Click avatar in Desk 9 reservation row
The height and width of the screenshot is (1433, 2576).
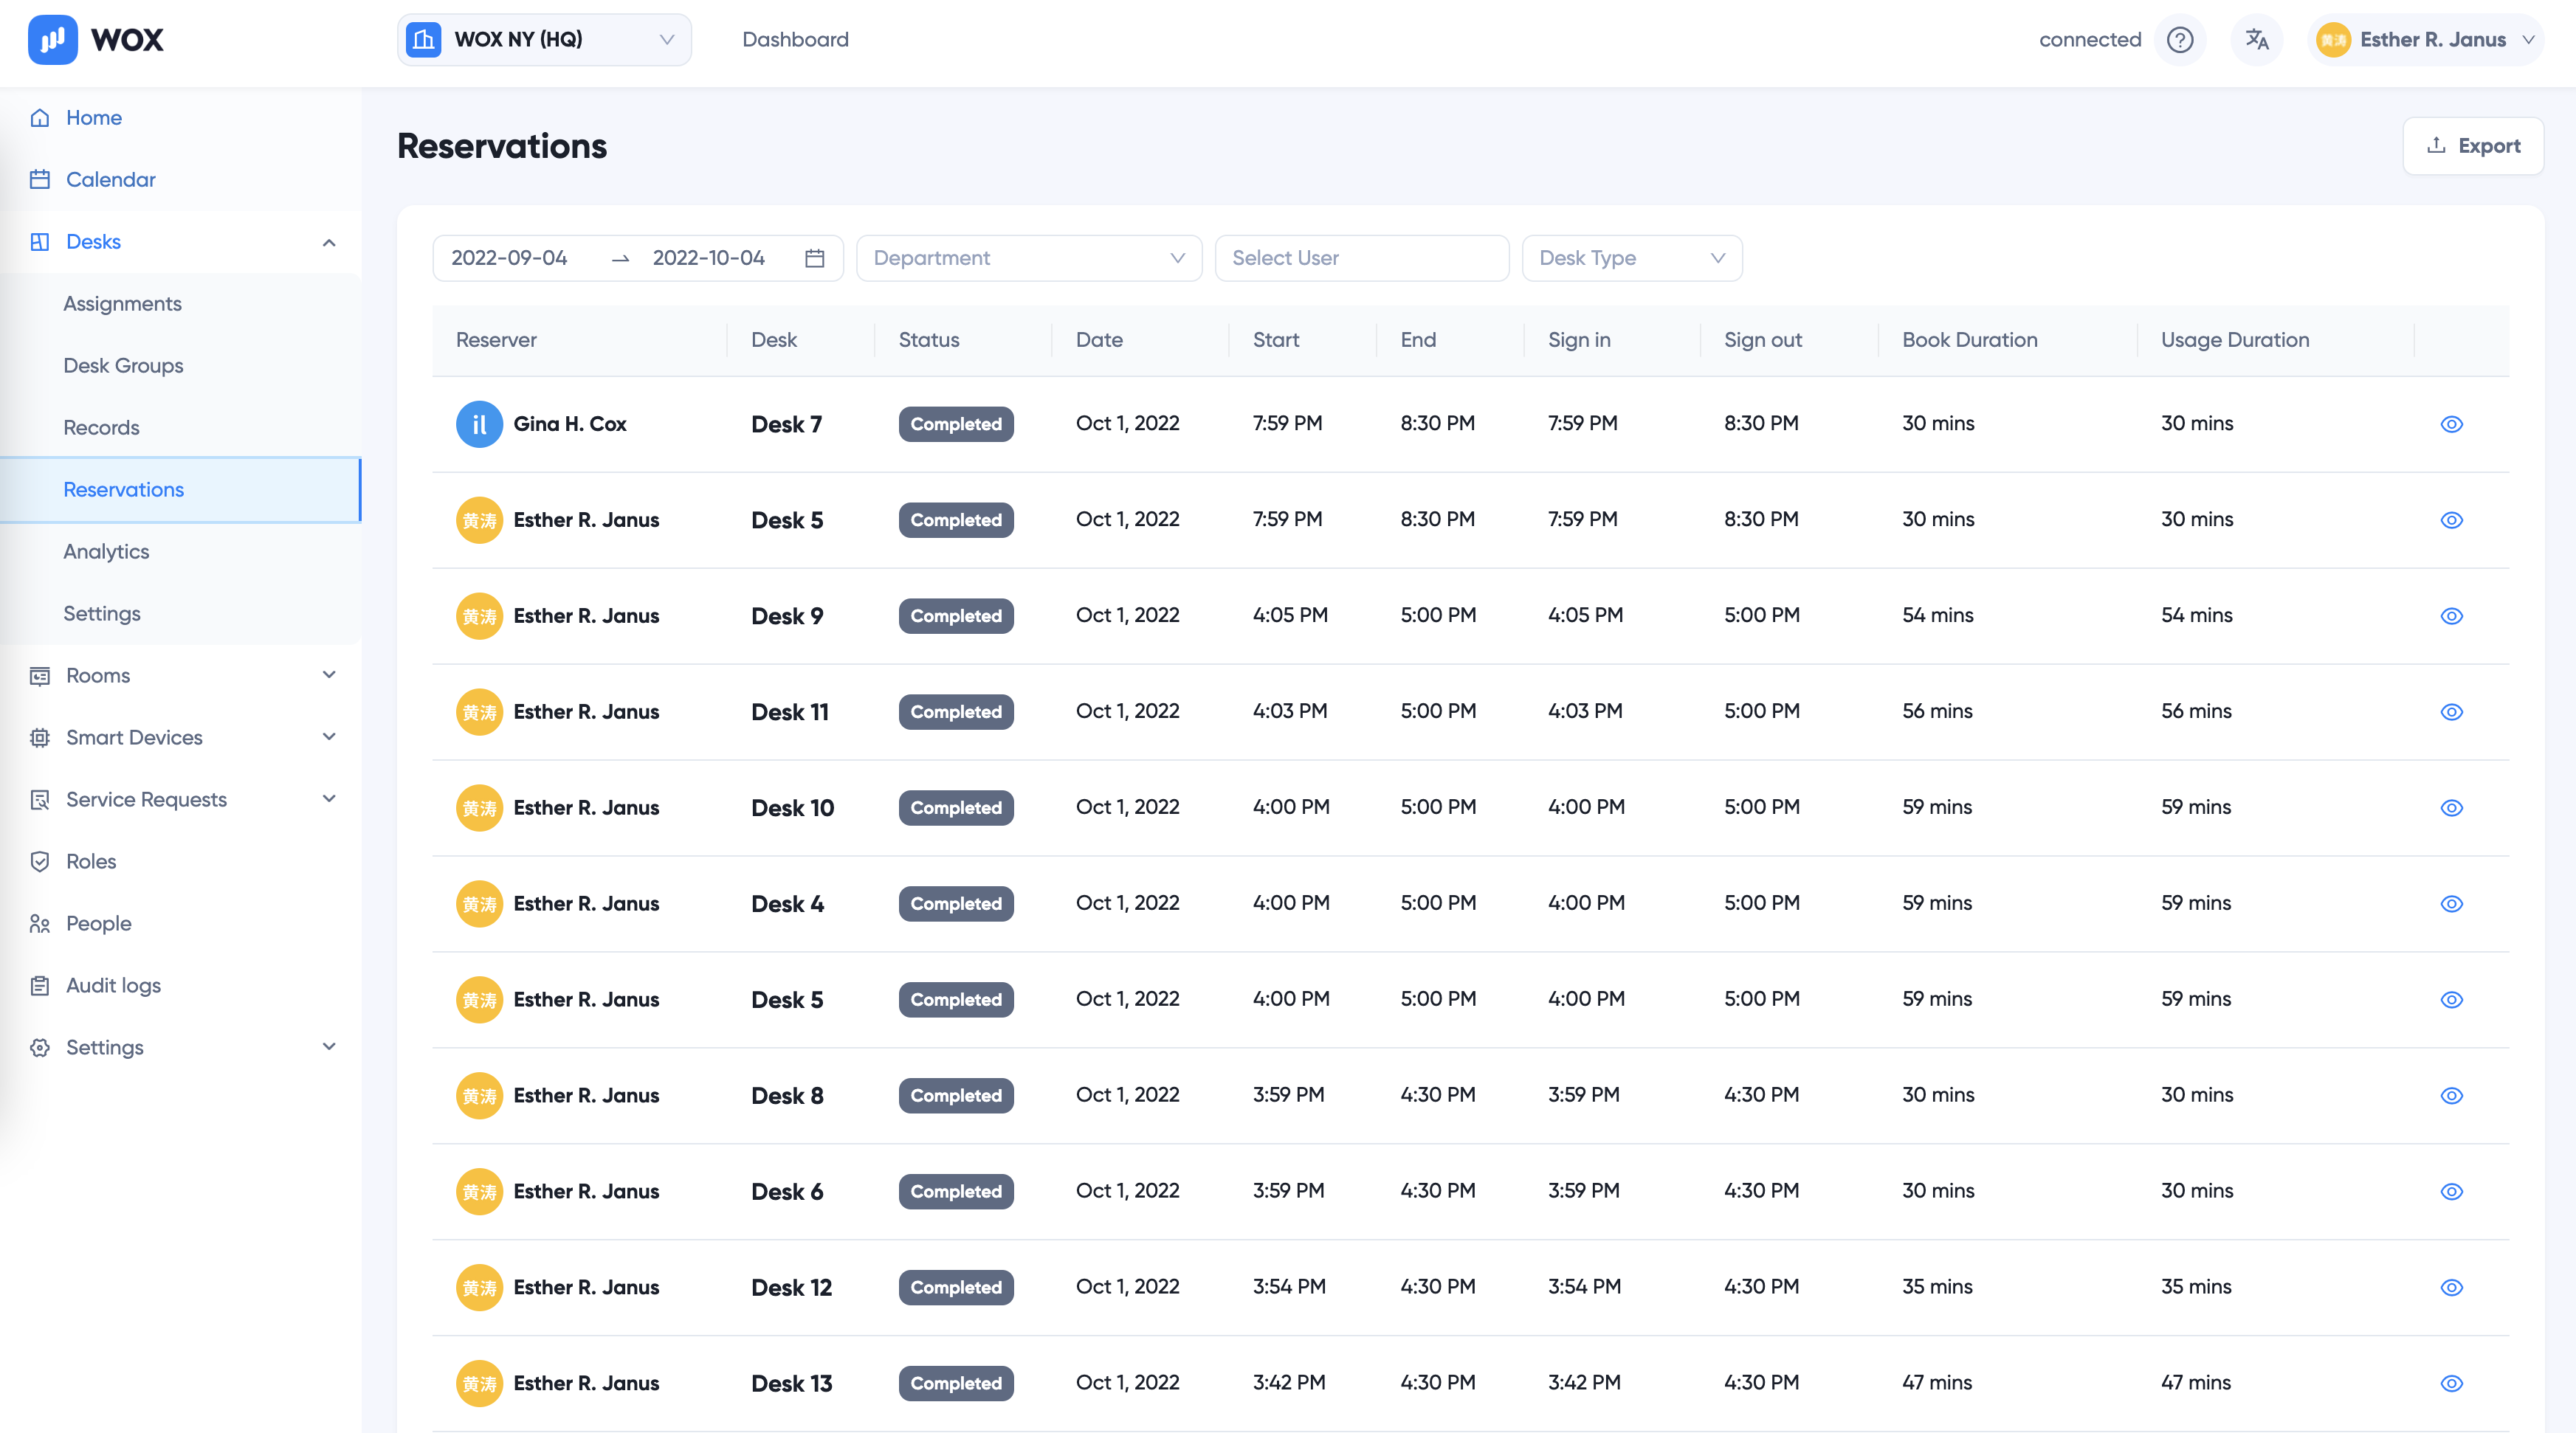coord(480,616)
